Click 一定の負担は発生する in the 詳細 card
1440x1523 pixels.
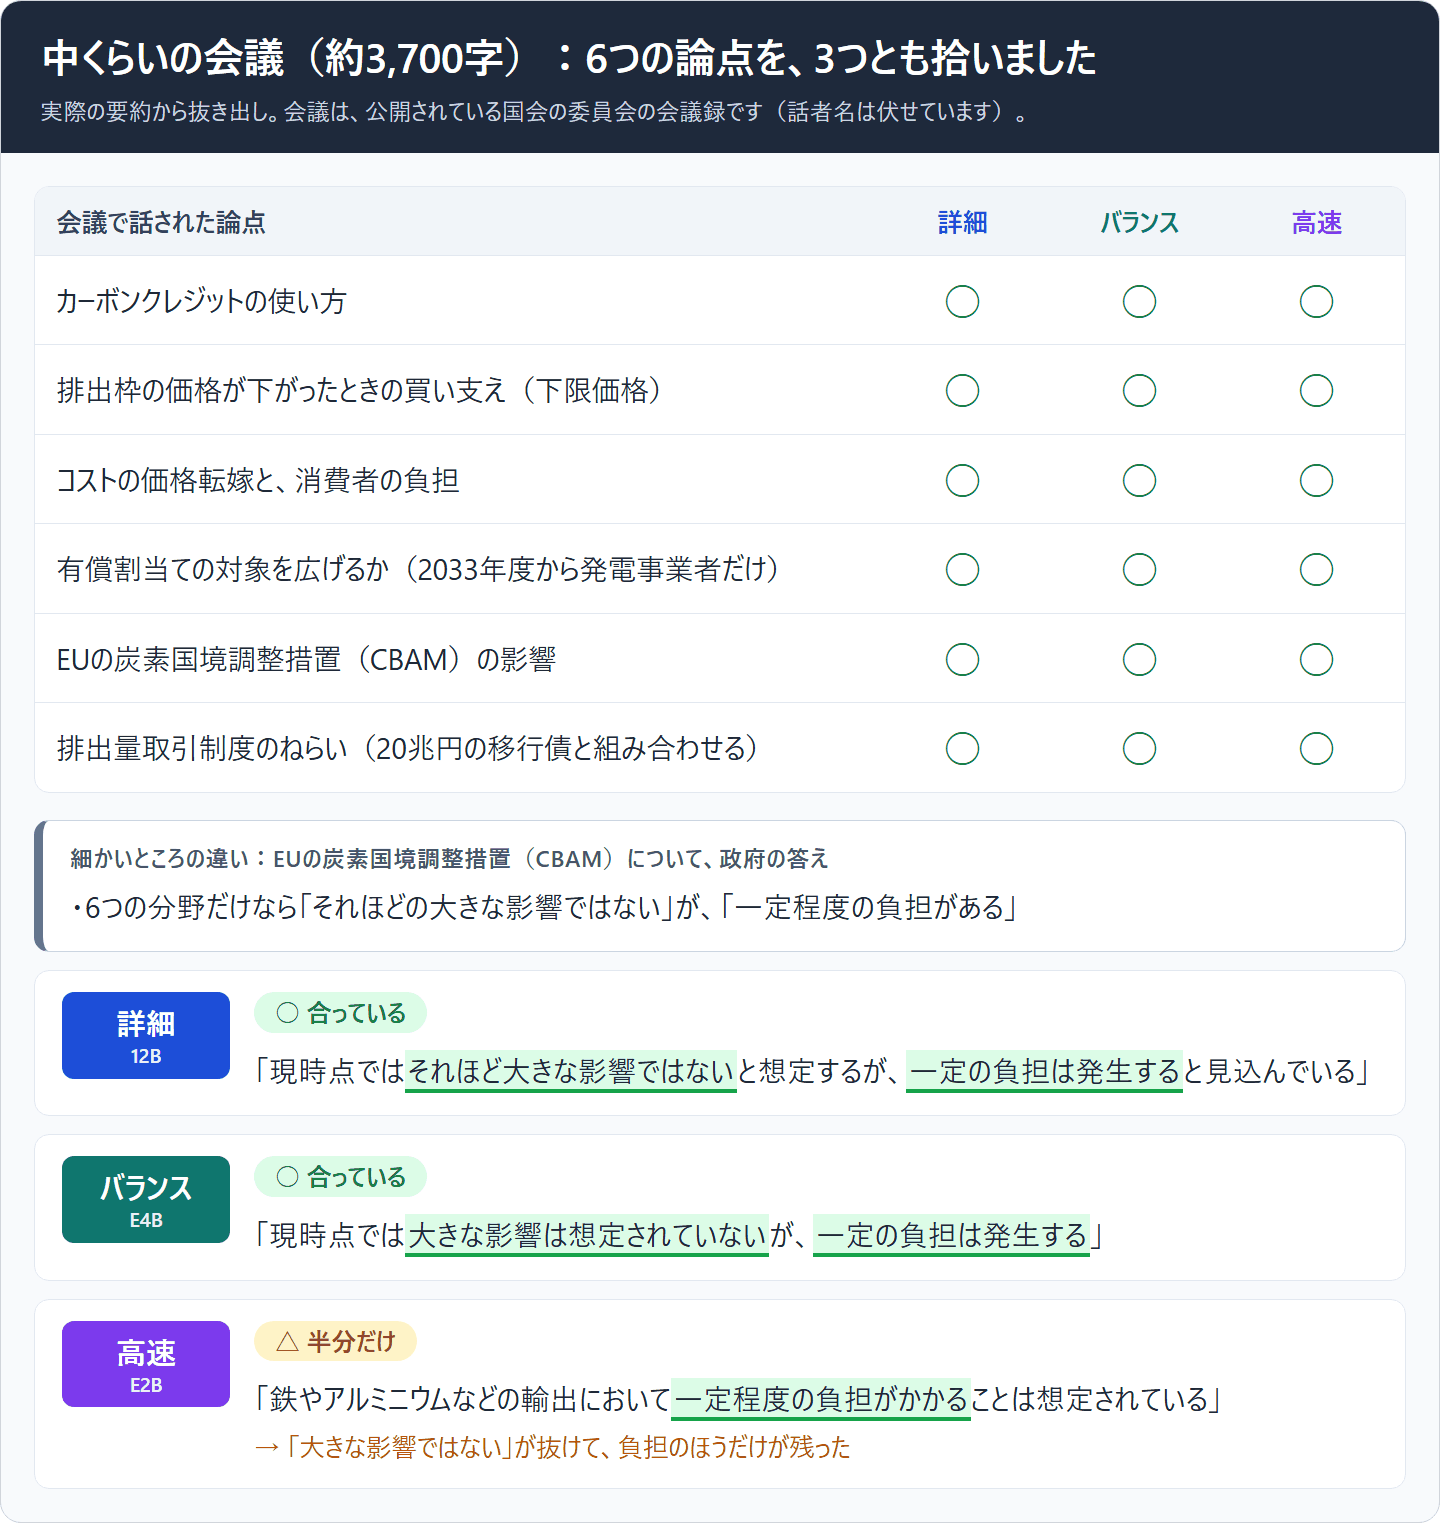[x=1044, y=1071]
